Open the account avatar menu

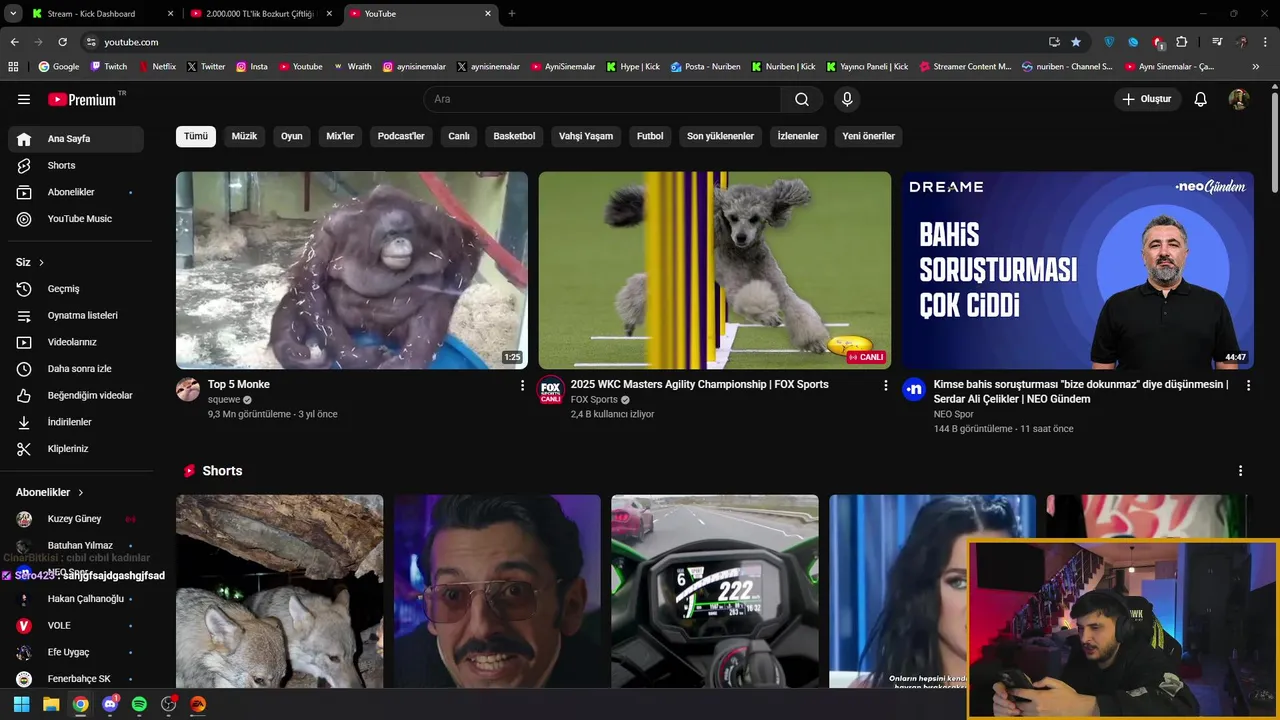tap(1239, 99)
